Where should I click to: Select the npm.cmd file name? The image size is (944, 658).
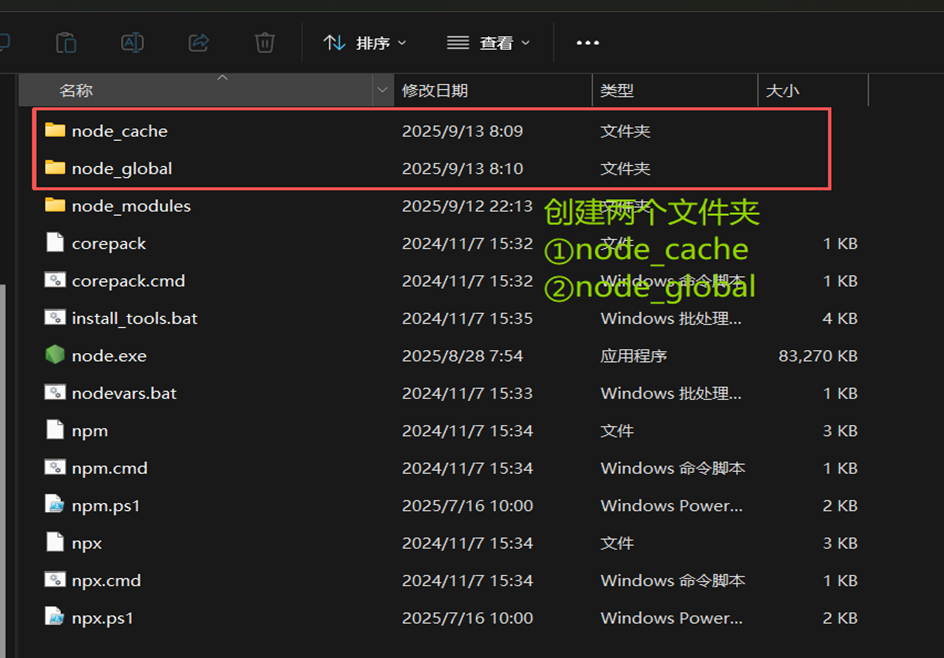click(x=110, y=468)
